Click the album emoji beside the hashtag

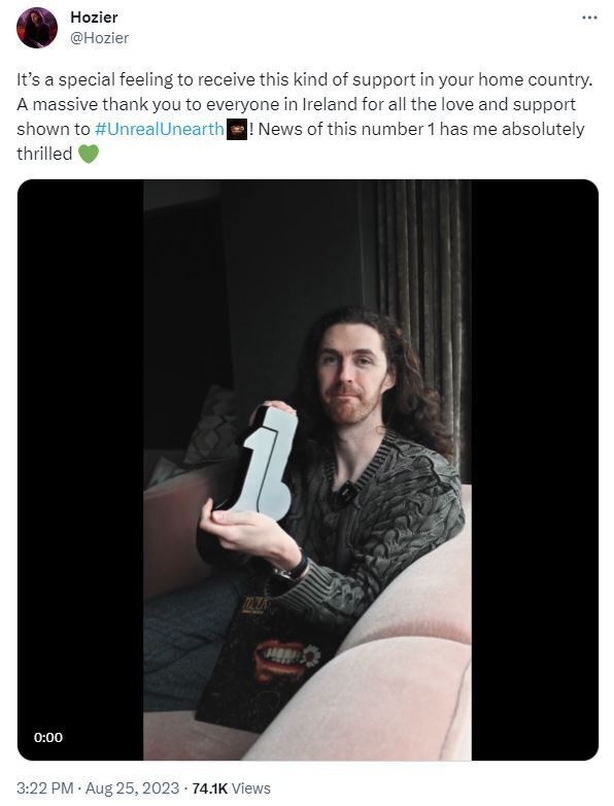tap(237, 130)
